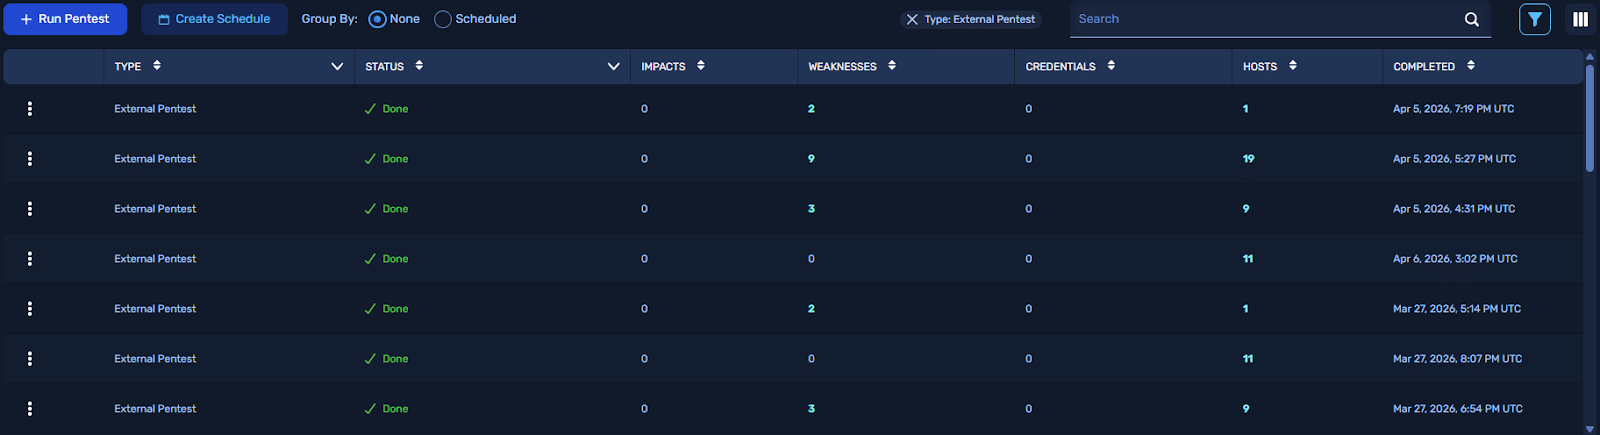Sort by the Hosts column arrows
This screenshot has height=435, width=1600.
[x=1293, y=66]
